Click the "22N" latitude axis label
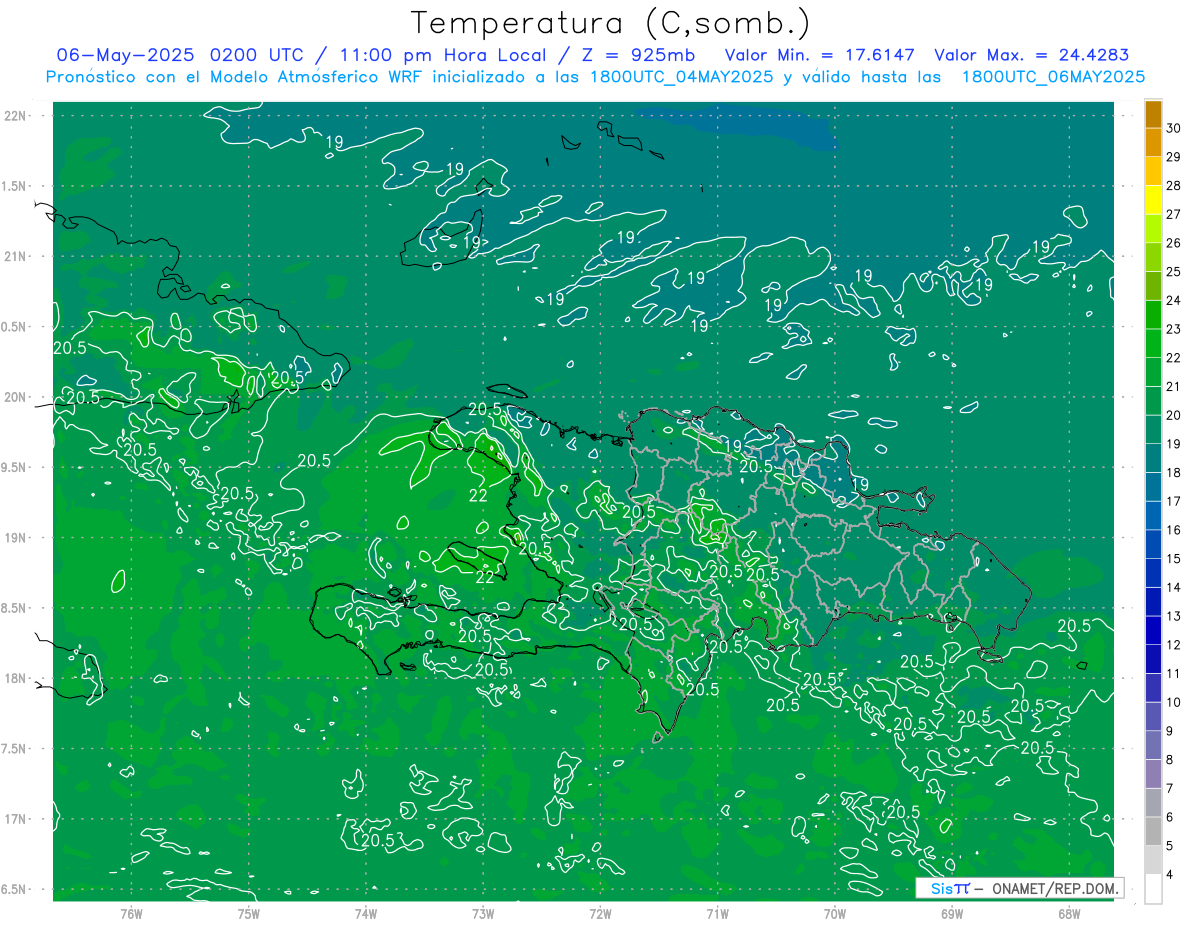The width and height of the screenshot is (1200, 927). [17, 116]
